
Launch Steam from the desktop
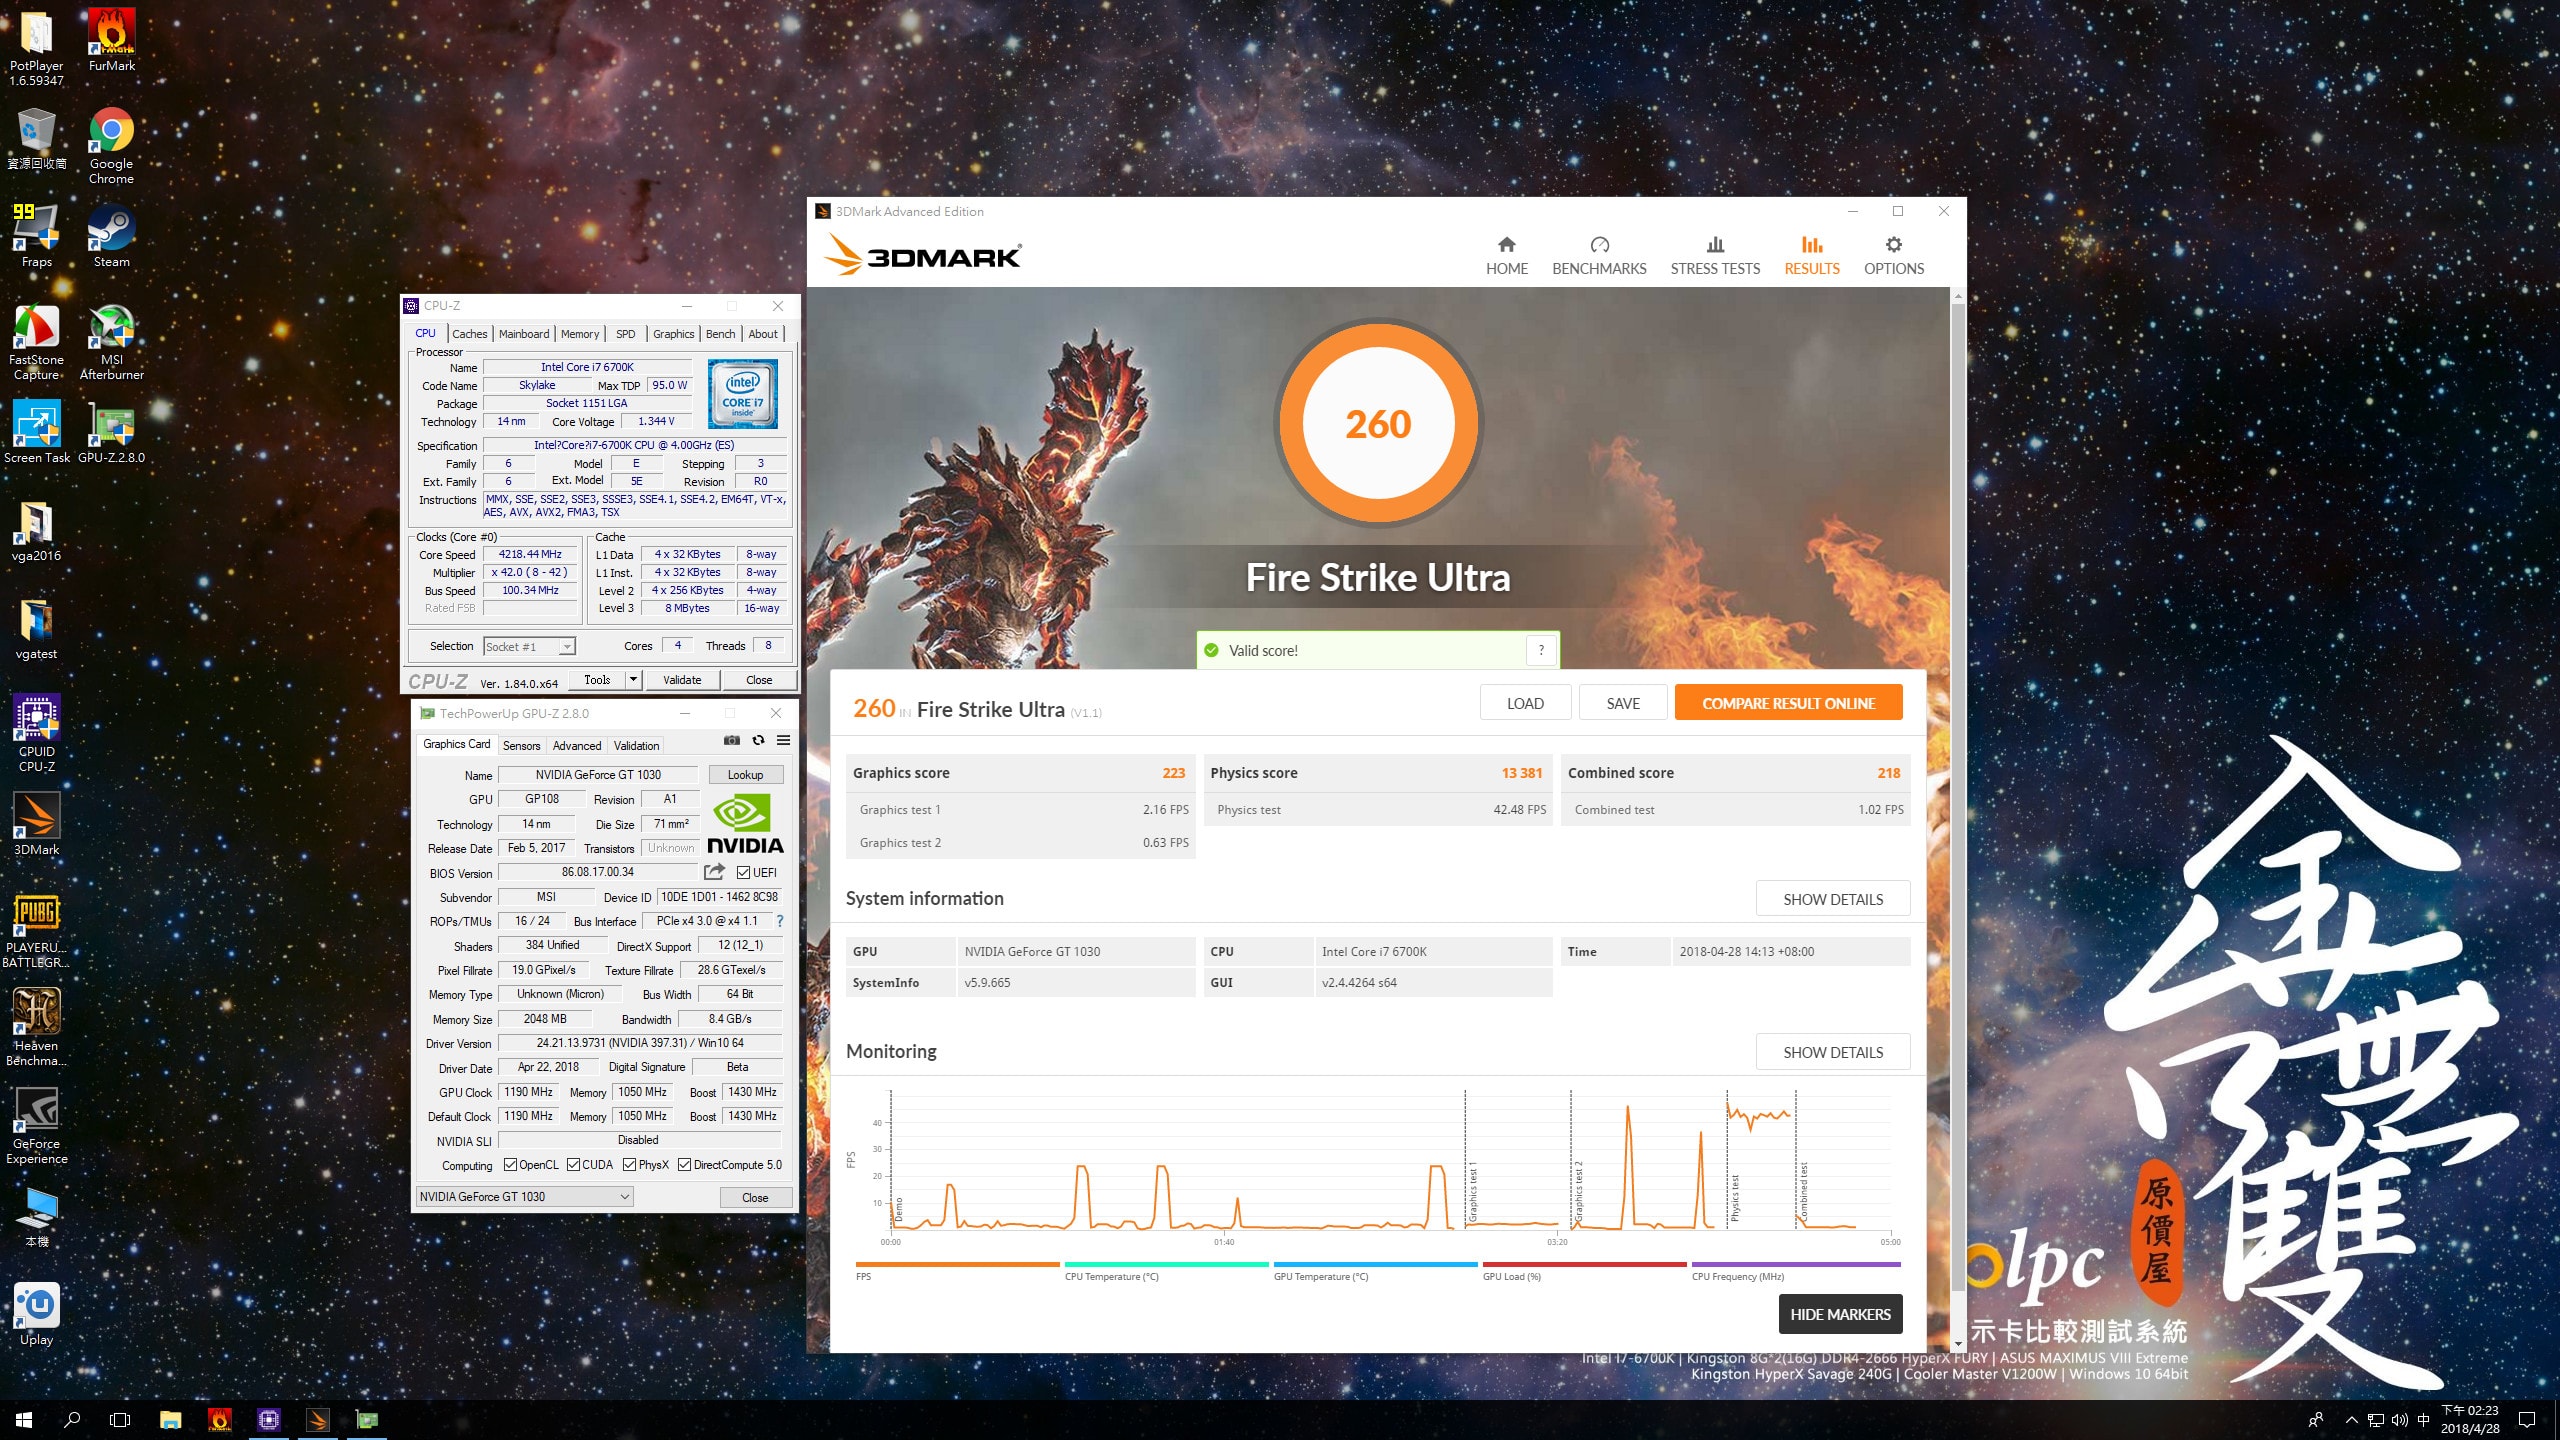pyautogui.click(x=111, y=236)
